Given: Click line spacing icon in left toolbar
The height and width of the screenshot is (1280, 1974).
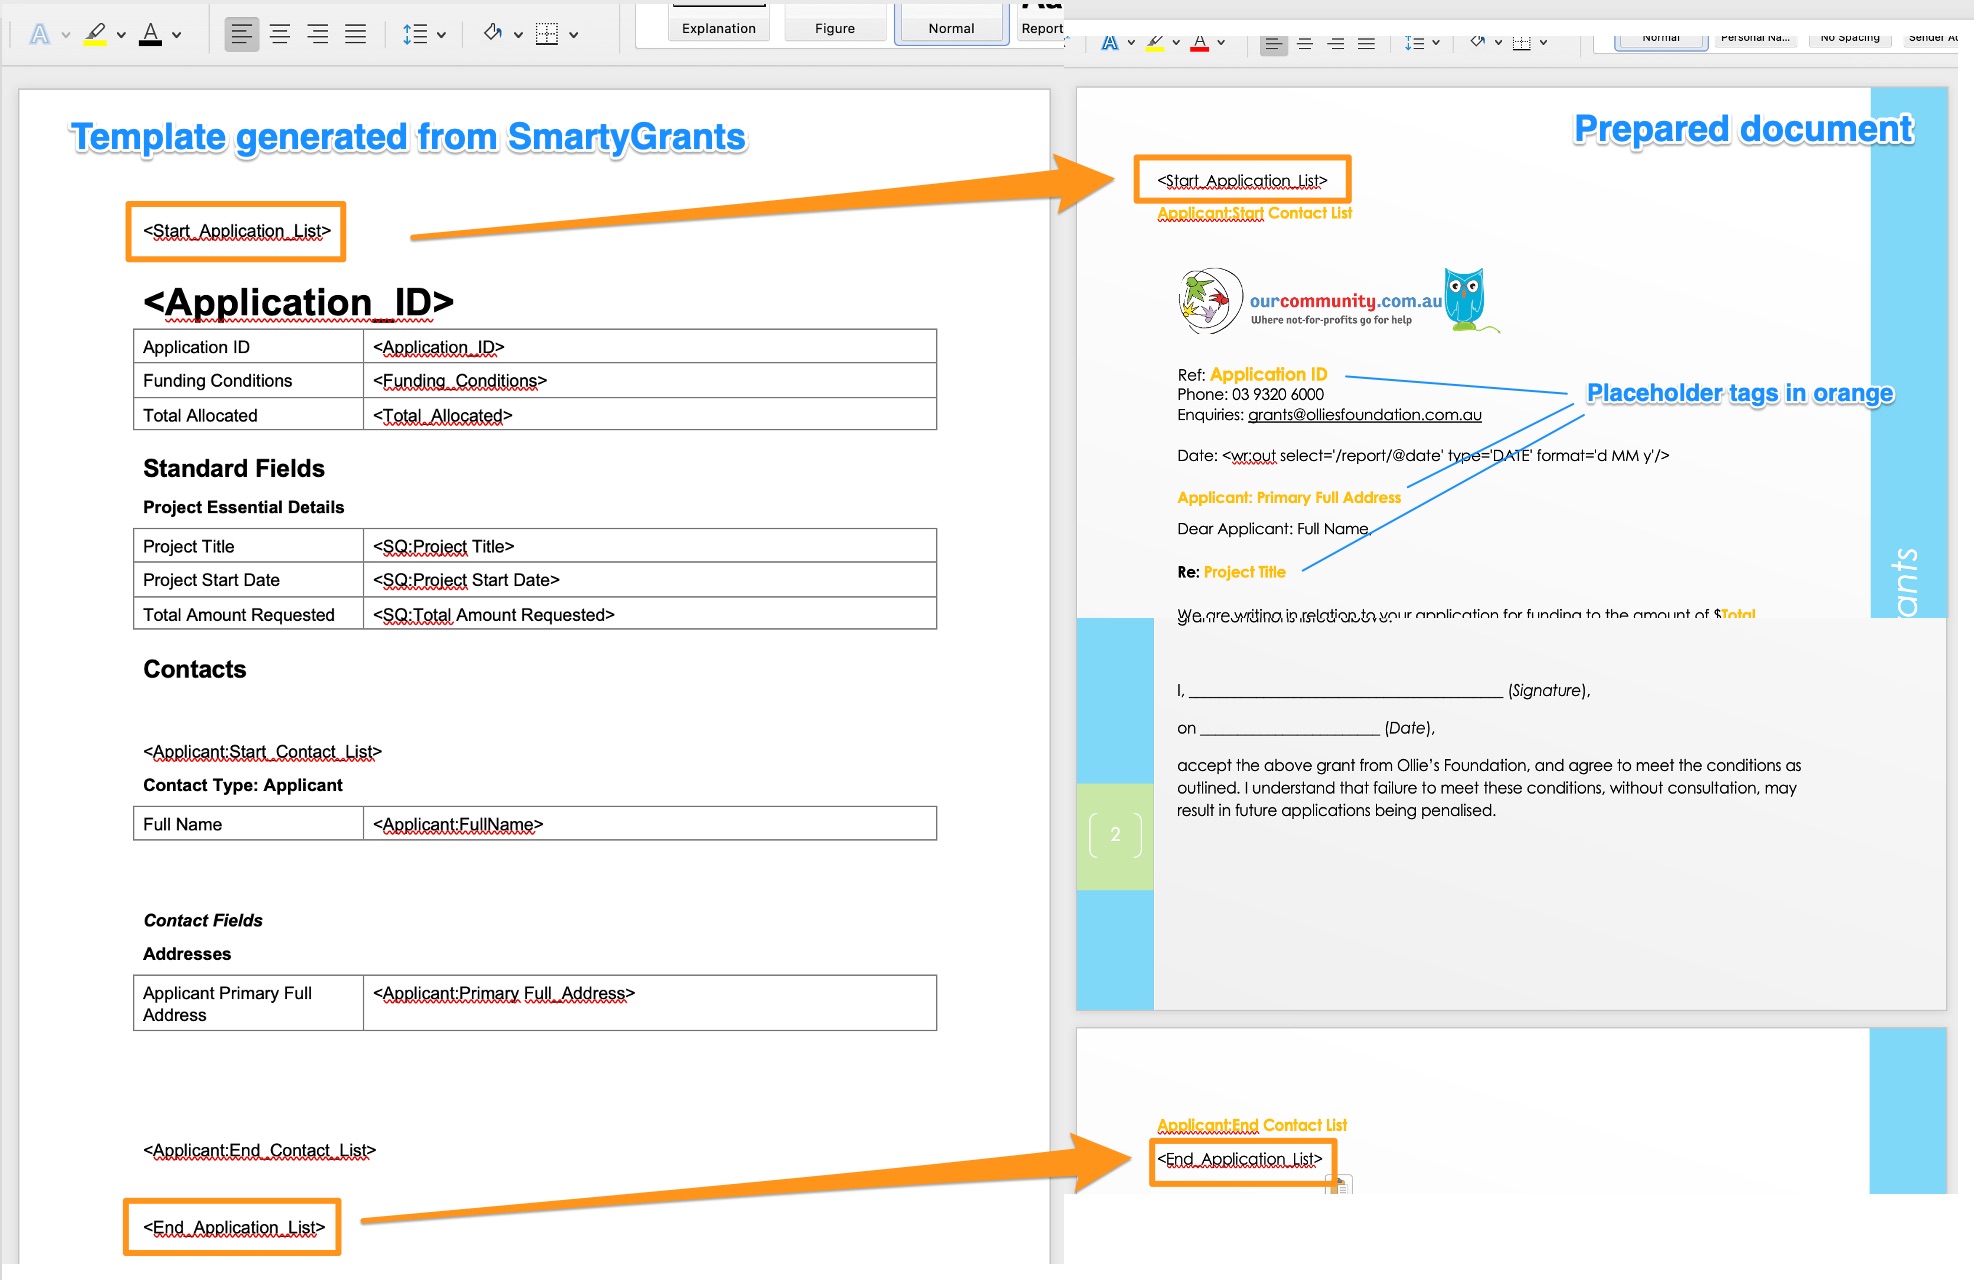Looking at the screenshot, I should [414, 34].
